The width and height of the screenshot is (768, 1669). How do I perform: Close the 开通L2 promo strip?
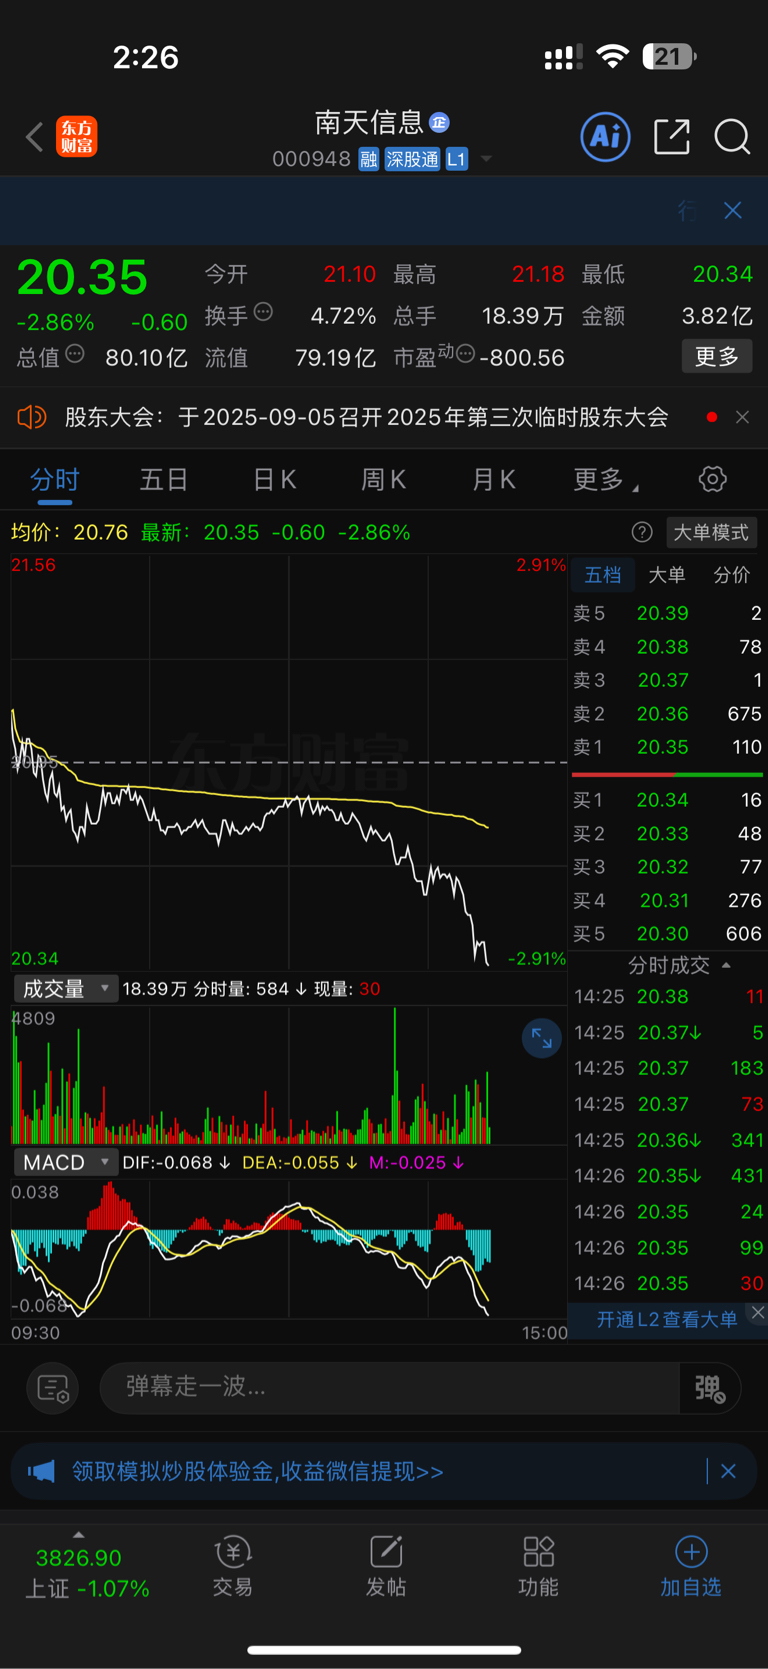tap(758, 1313)
